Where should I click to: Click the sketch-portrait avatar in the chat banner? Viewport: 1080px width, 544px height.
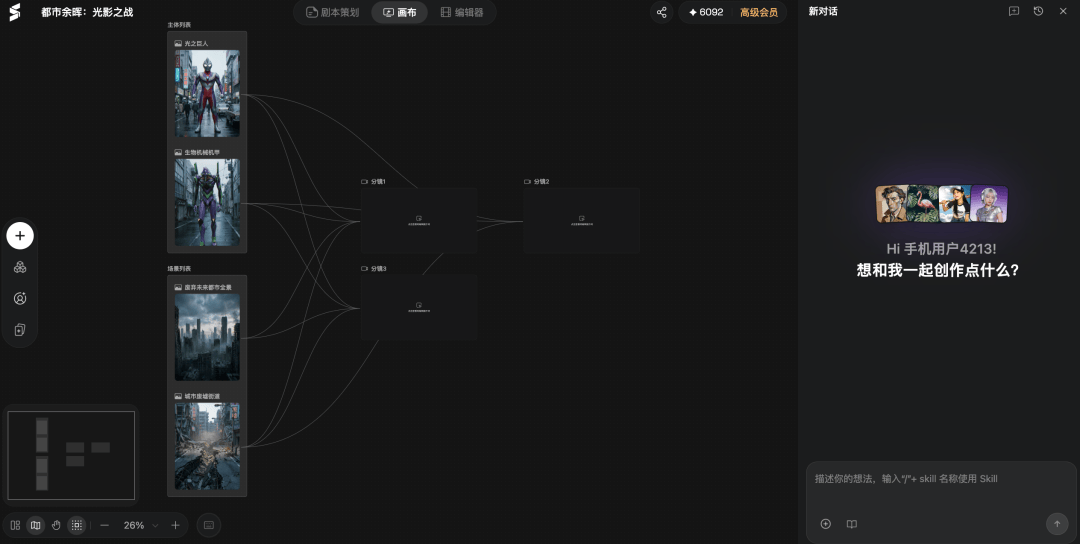click(x=891, y=204)
